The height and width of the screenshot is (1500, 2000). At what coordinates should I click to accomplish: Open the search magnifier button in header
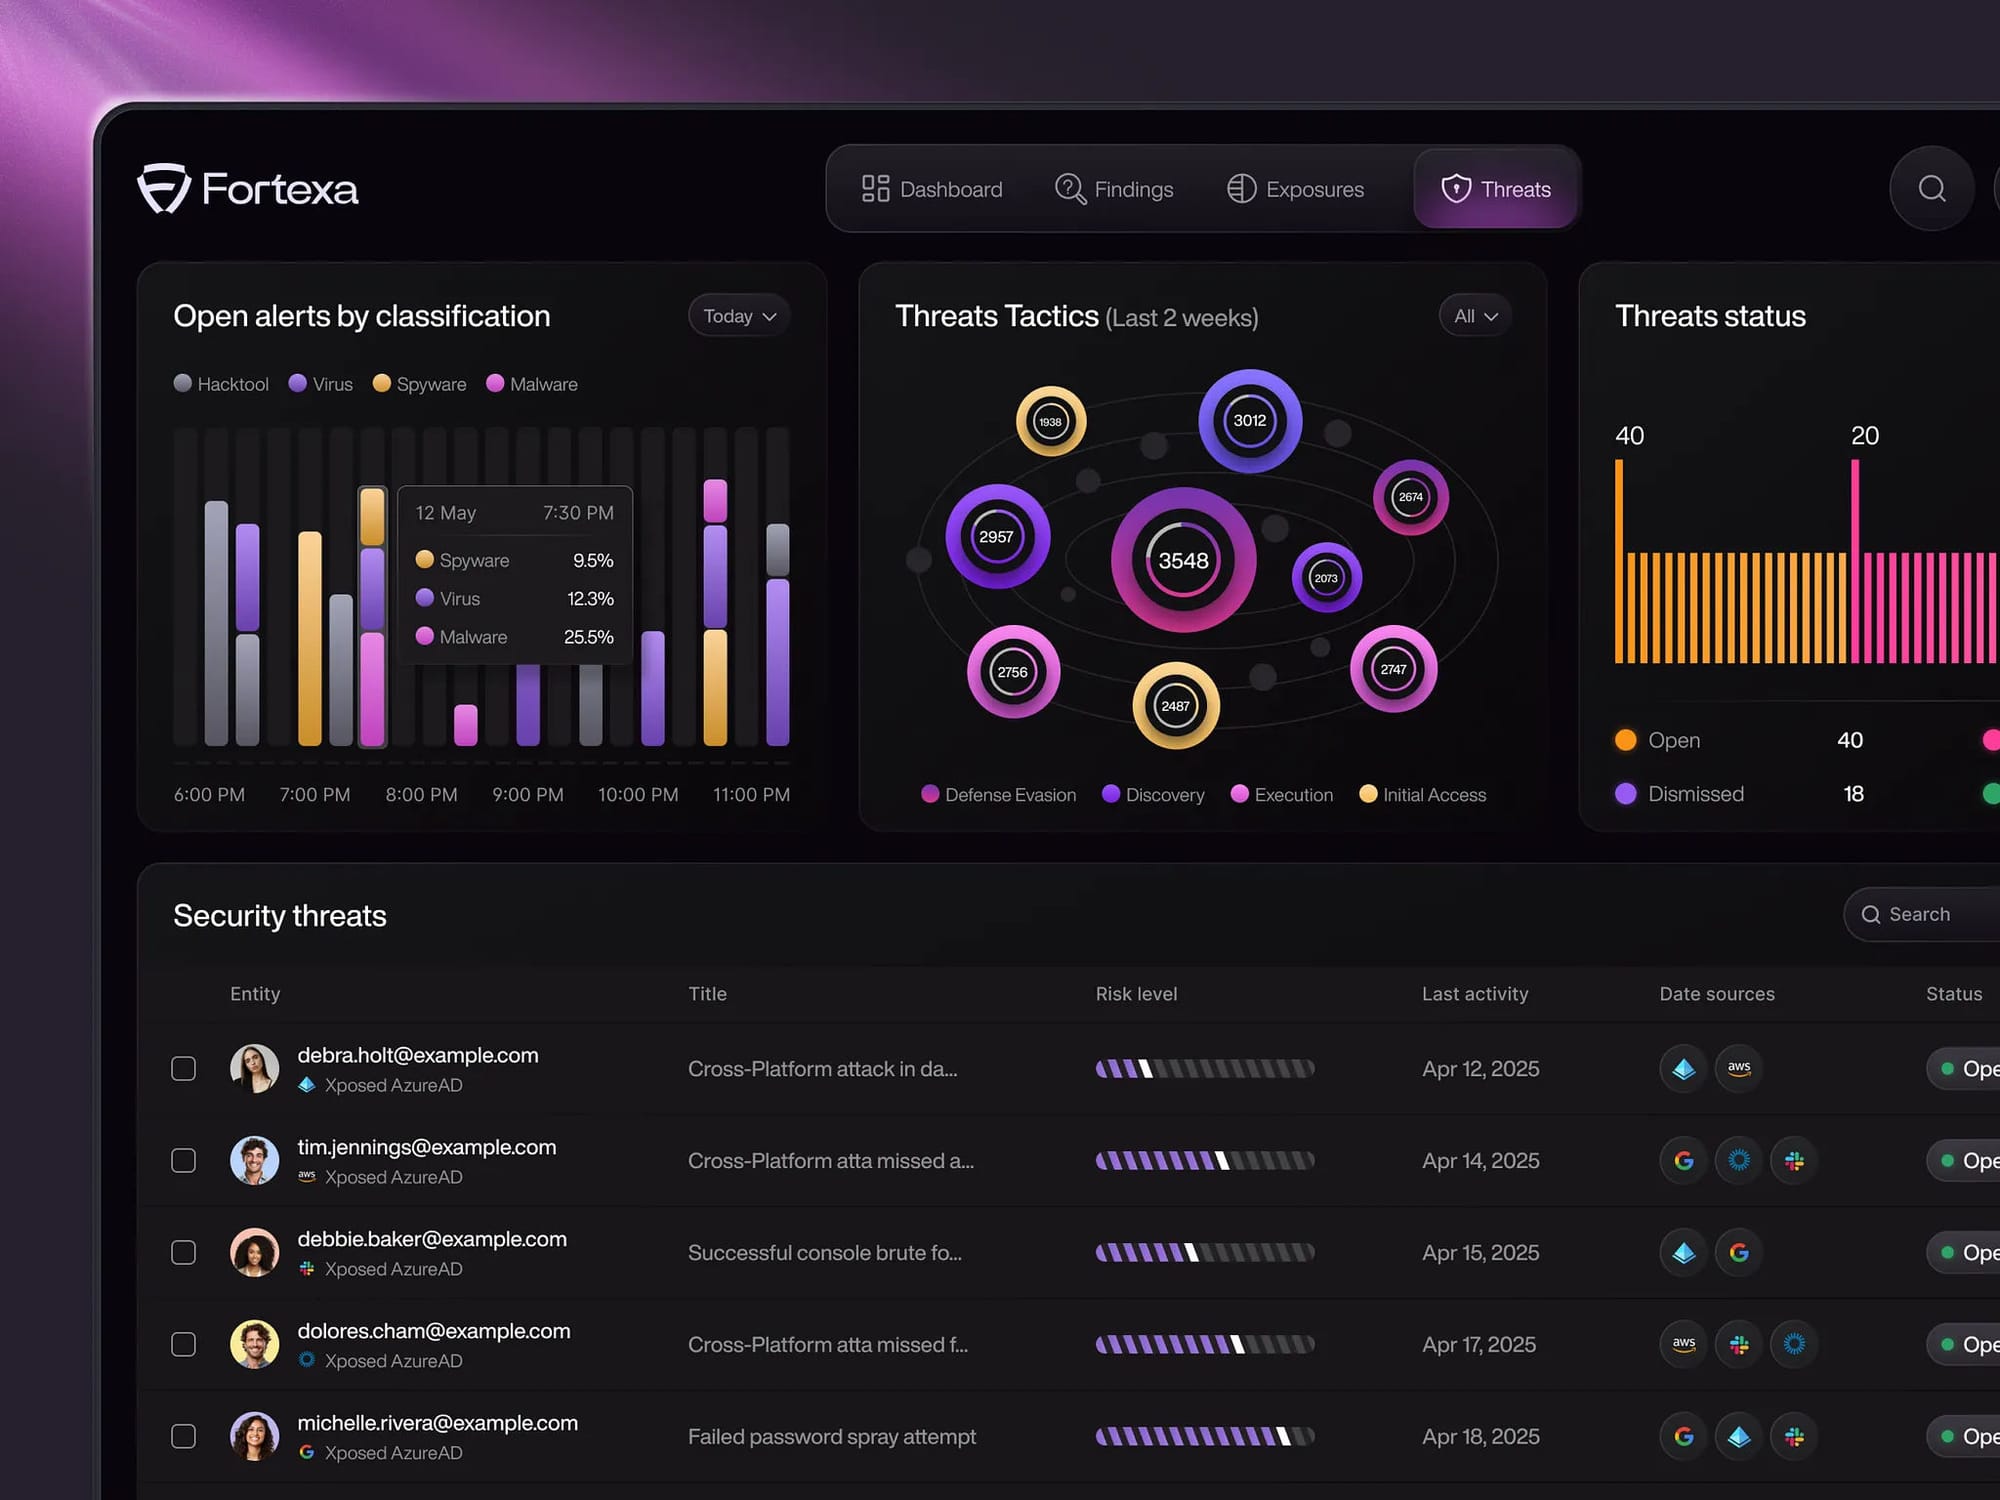(x=1932, y=188)
